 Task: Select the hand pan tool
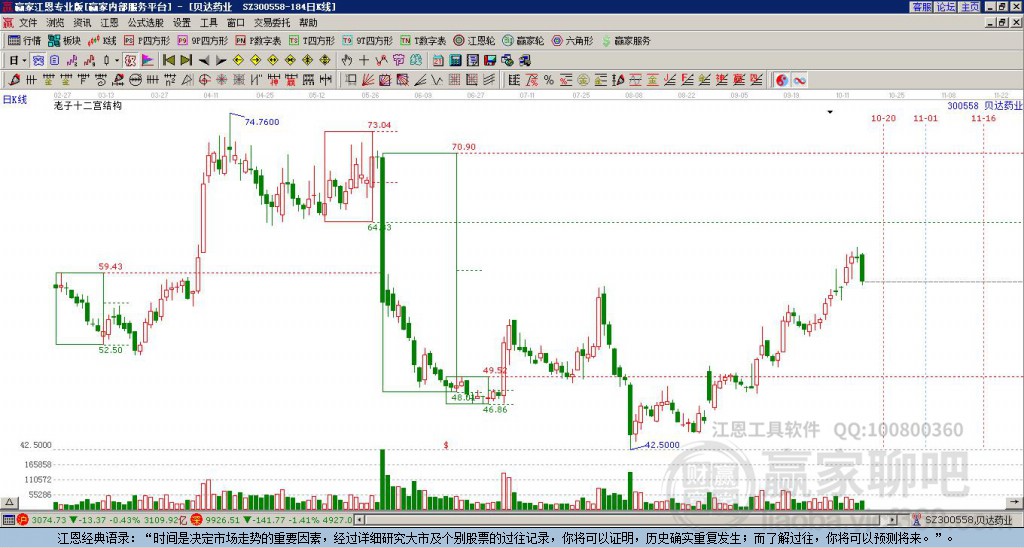coord(346,60)
